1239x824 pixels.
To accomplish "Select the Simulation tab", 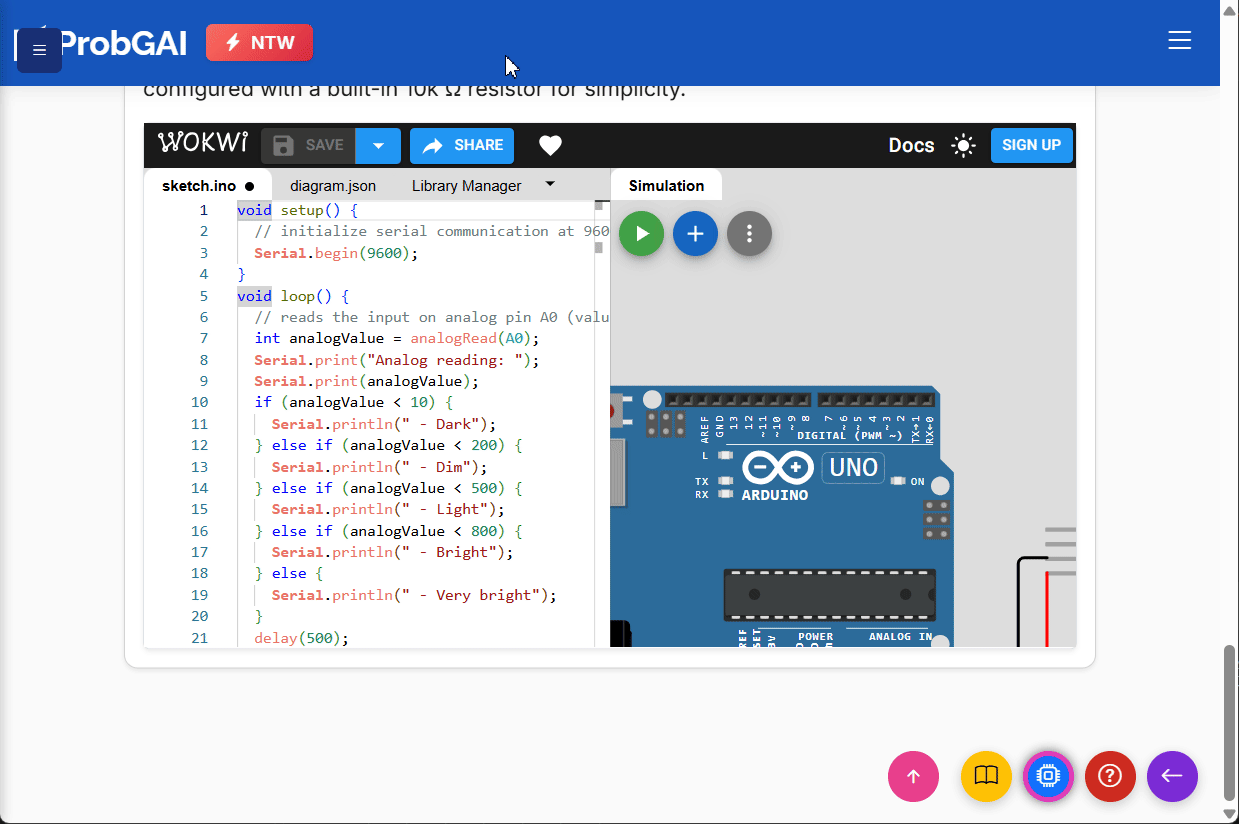I will pos(666,186).
